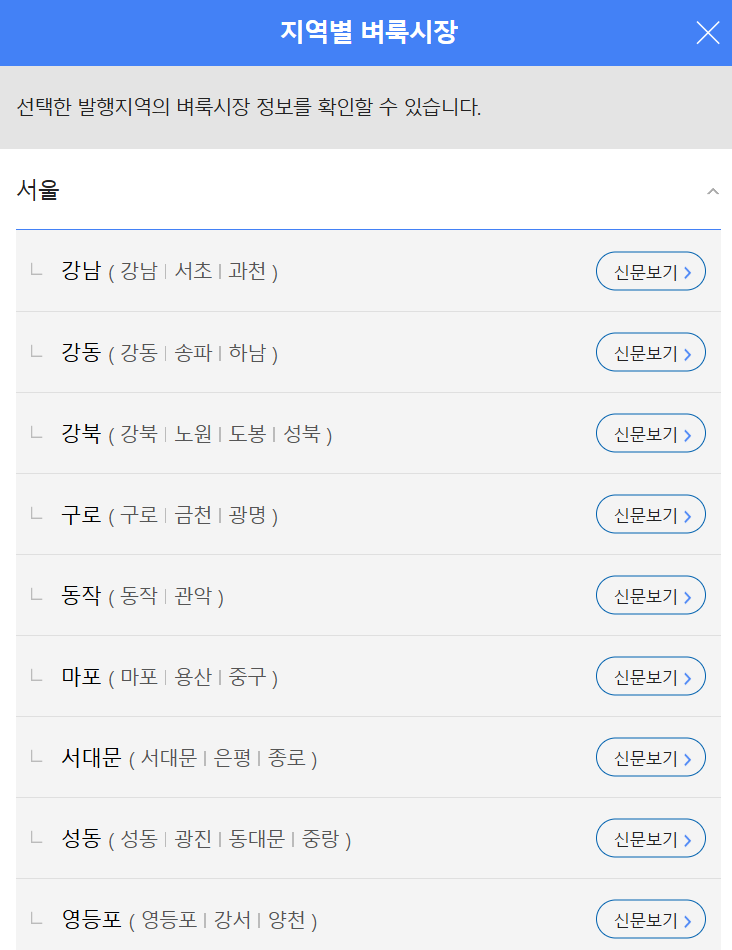
Task: Select the 동작 region label
Action: [x=81, y=595]
